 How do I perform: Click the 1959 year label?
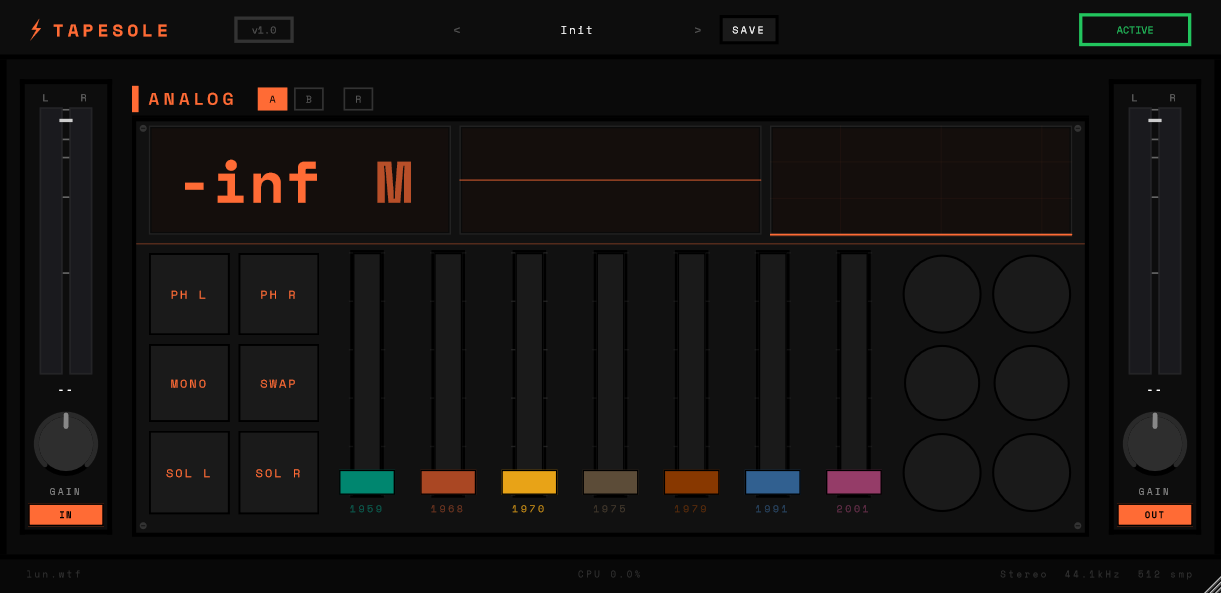click(x=367, y=509)
